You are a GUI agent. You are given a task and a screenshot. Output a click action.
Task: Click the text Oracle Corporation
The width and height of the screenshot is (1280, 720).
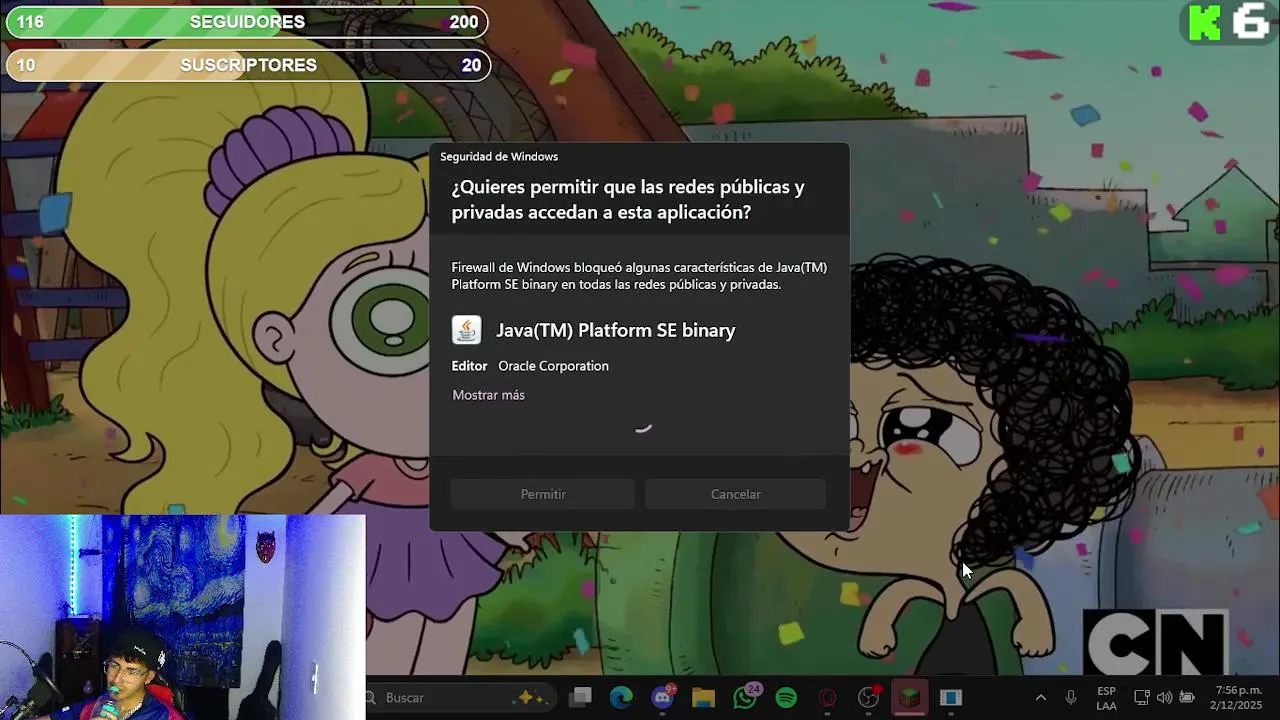[553, 366]
